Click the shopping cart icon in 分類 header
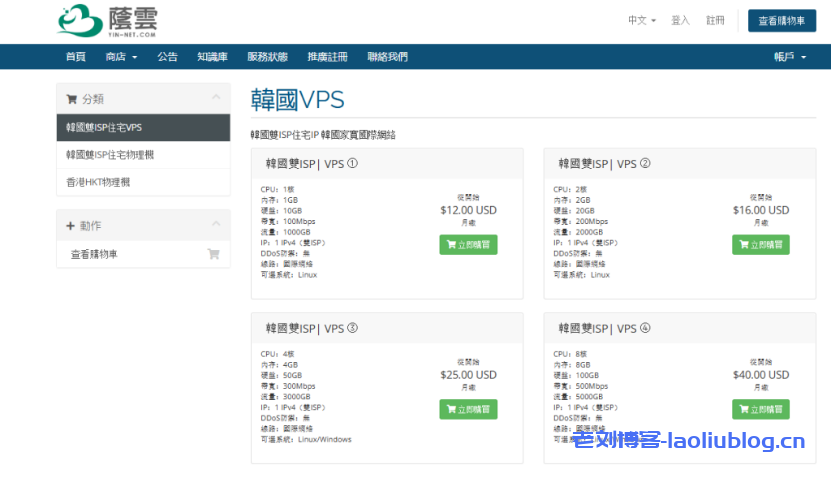Screen dimensions: 831x478 pyautogui.click(x=71, y=98)
